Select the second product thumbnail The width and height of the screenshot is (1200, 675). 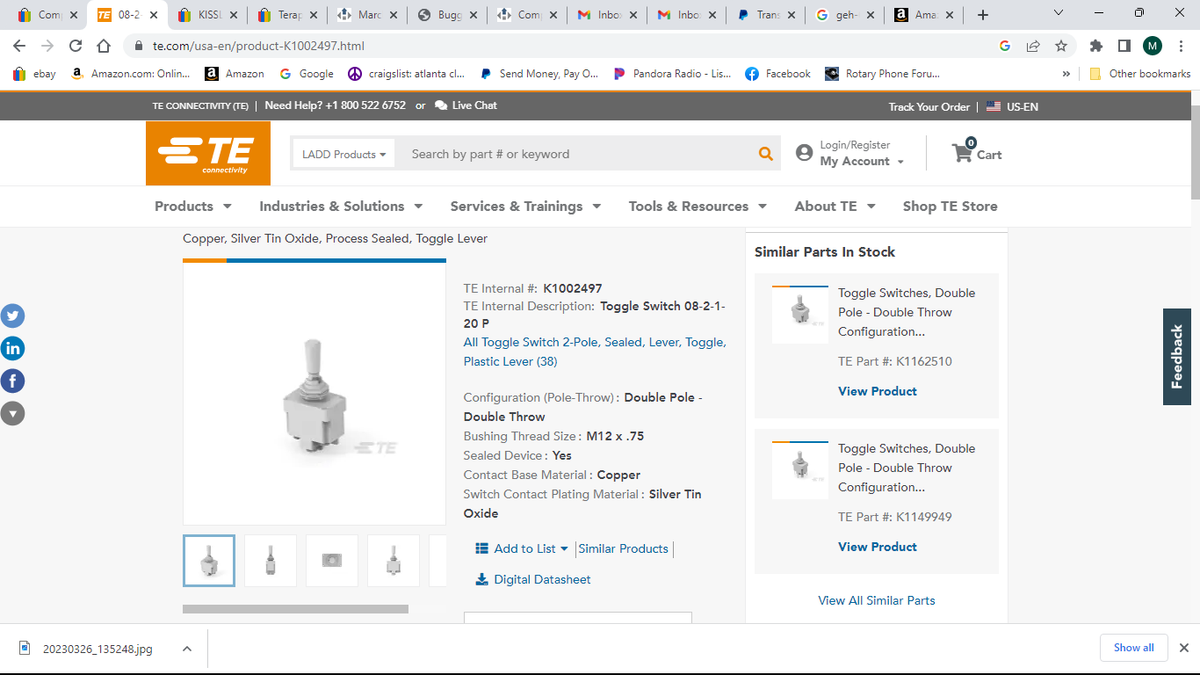270,560
